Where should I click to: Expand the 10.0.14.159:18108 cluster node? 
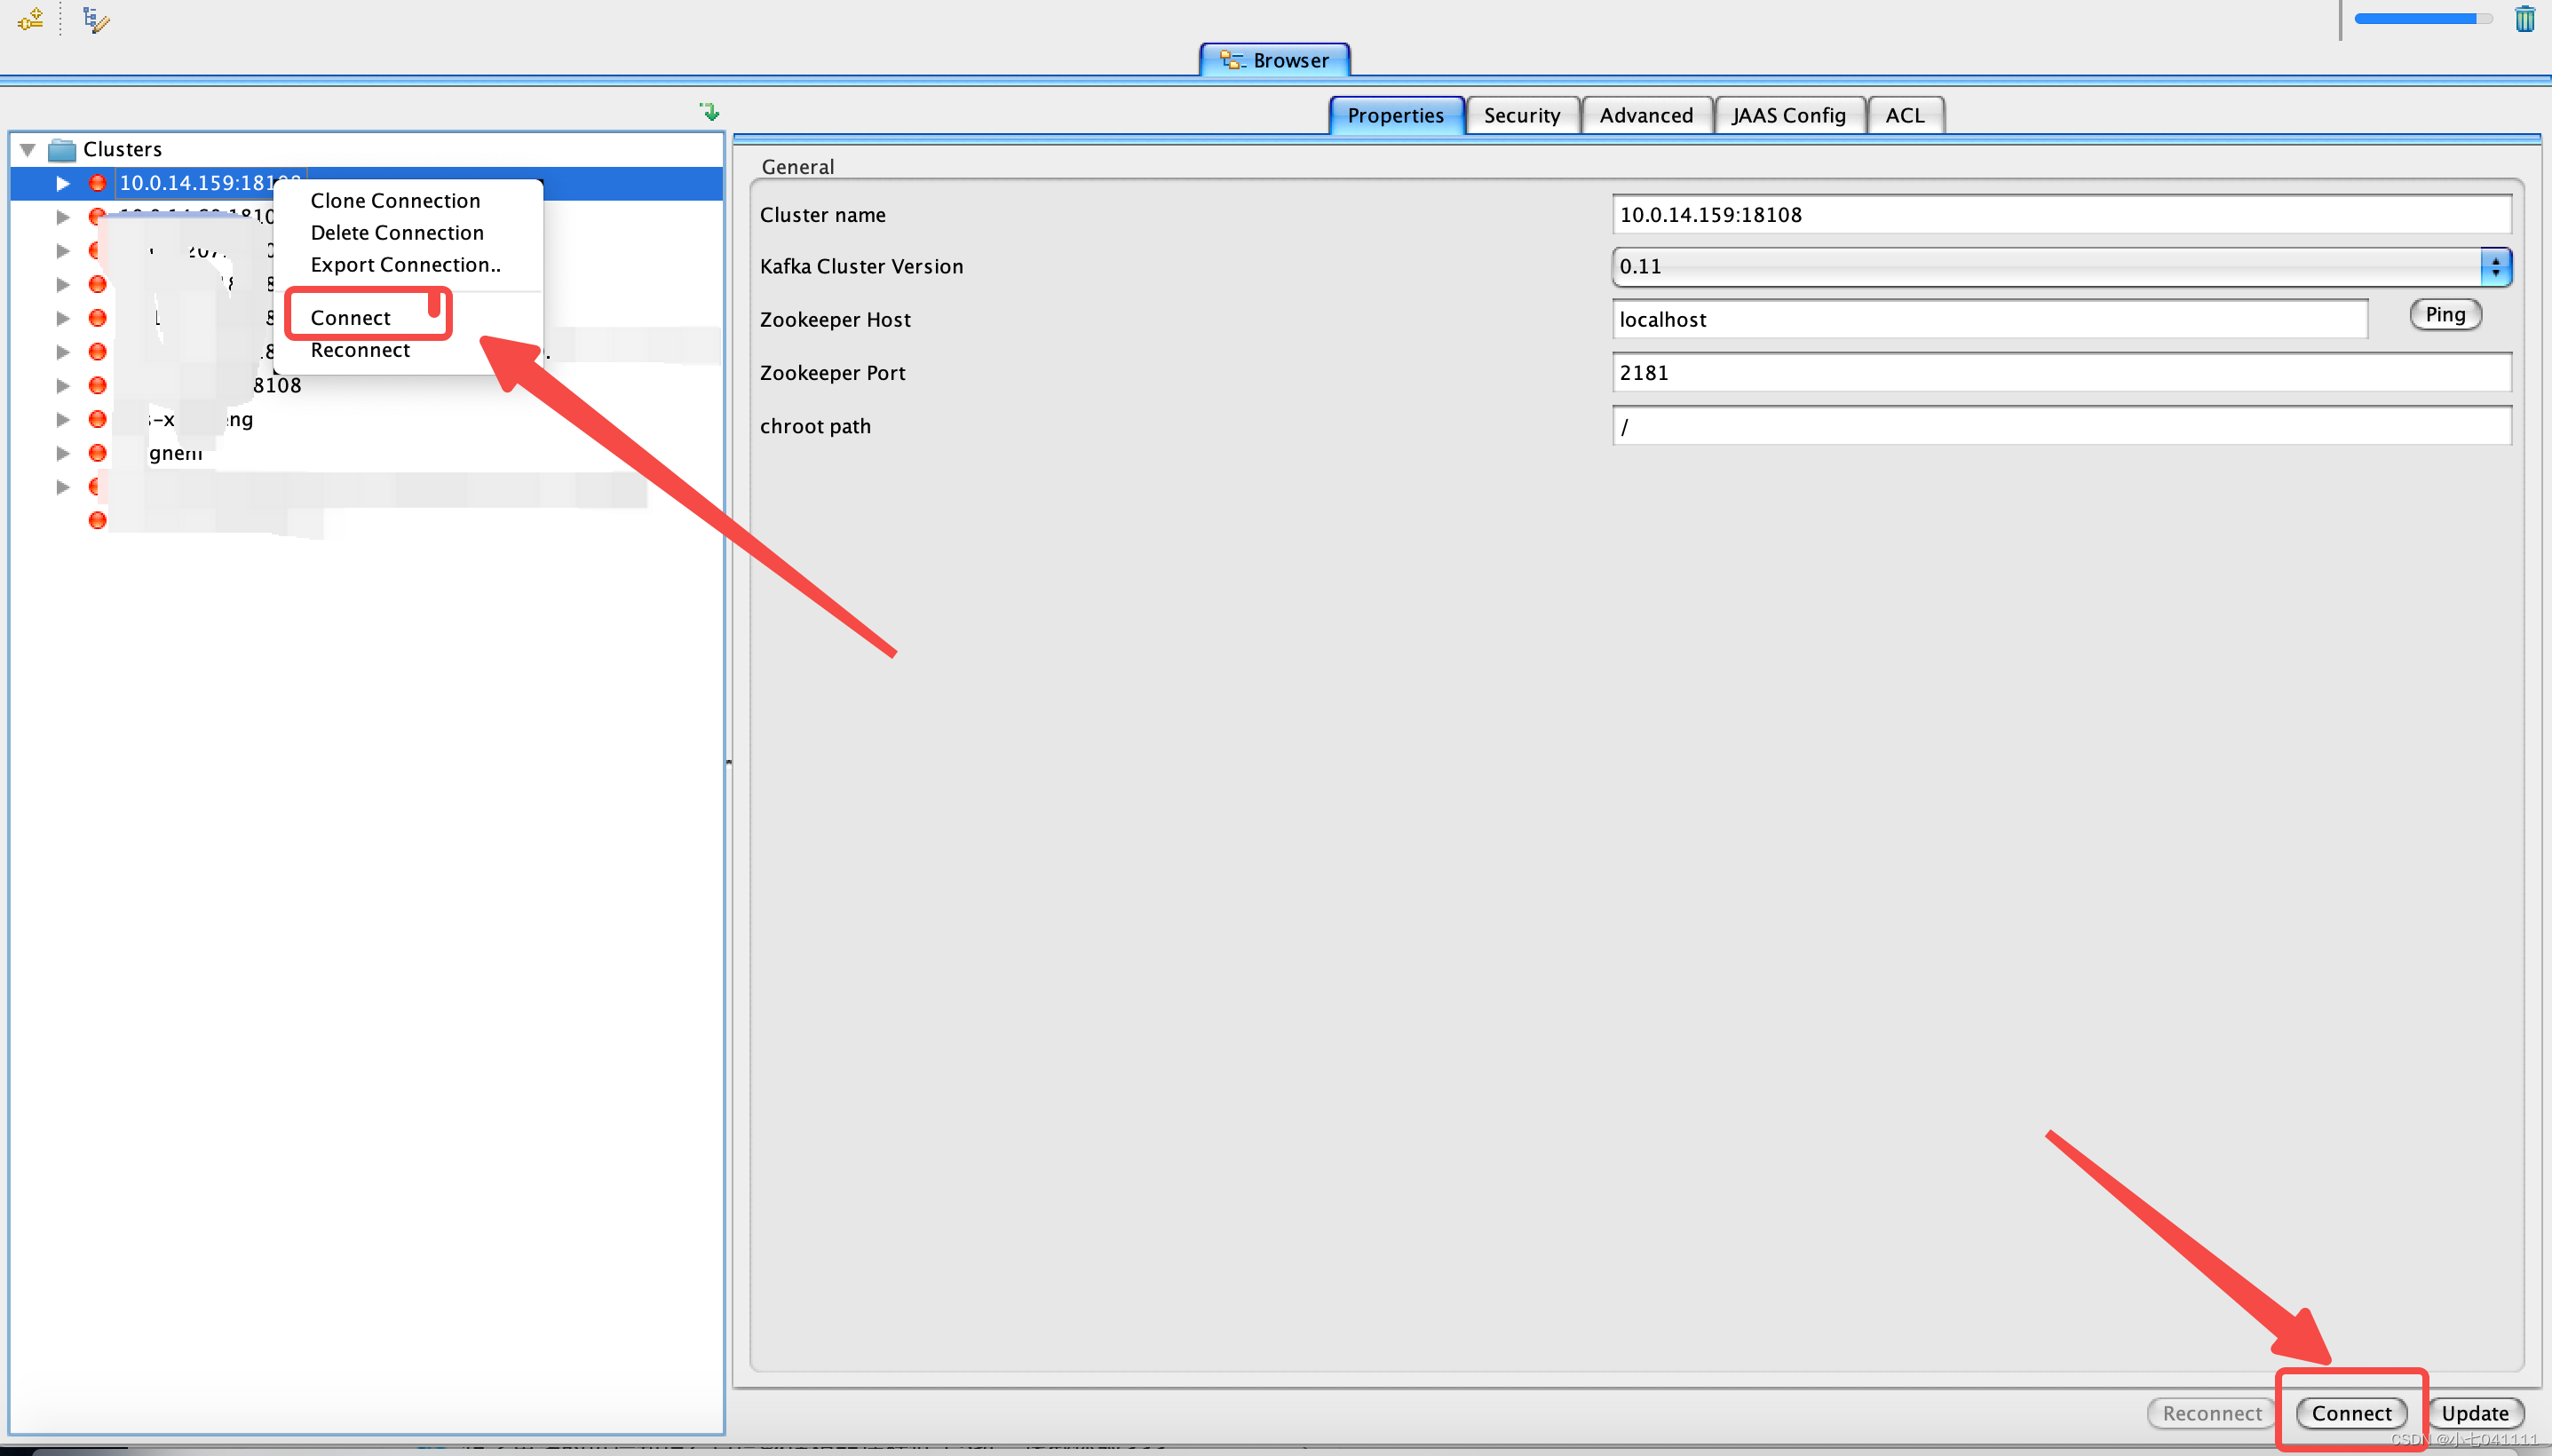click(x=63, y=183)
